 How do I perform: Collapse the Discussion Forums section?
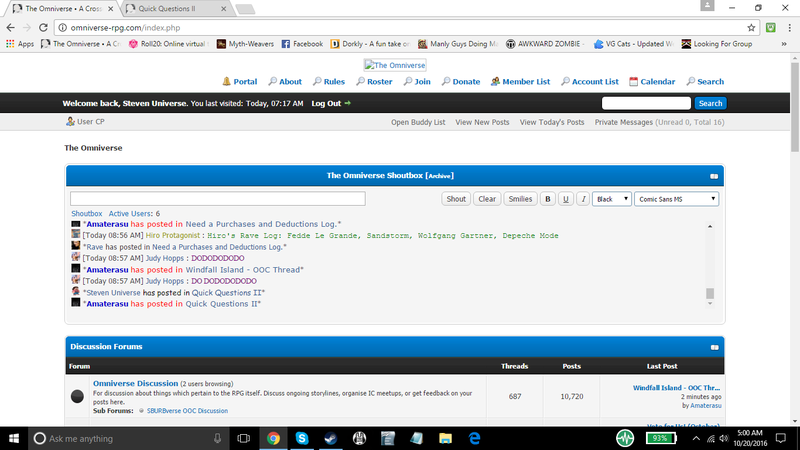point(714,347)
